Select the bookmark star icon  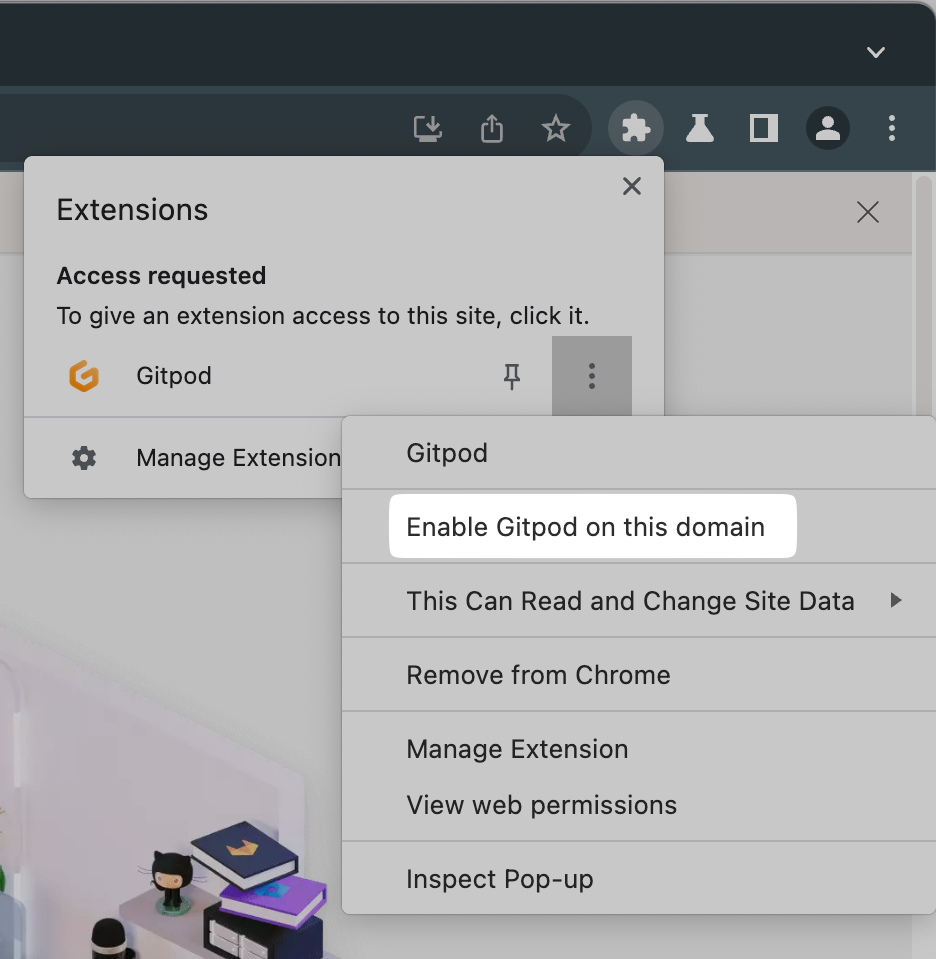[556, 128]
